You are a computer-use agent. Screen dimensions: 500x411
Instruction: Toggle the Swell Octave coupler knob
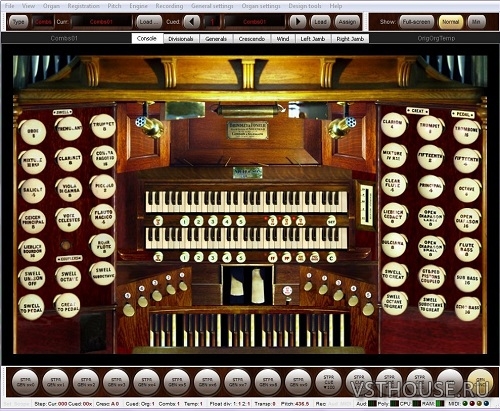point(68,277)
